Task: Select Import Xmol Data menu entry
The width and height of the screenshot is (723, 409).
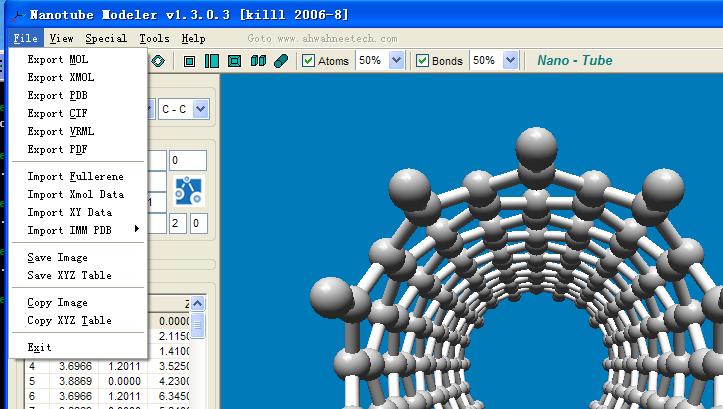Action: [78, 195]
